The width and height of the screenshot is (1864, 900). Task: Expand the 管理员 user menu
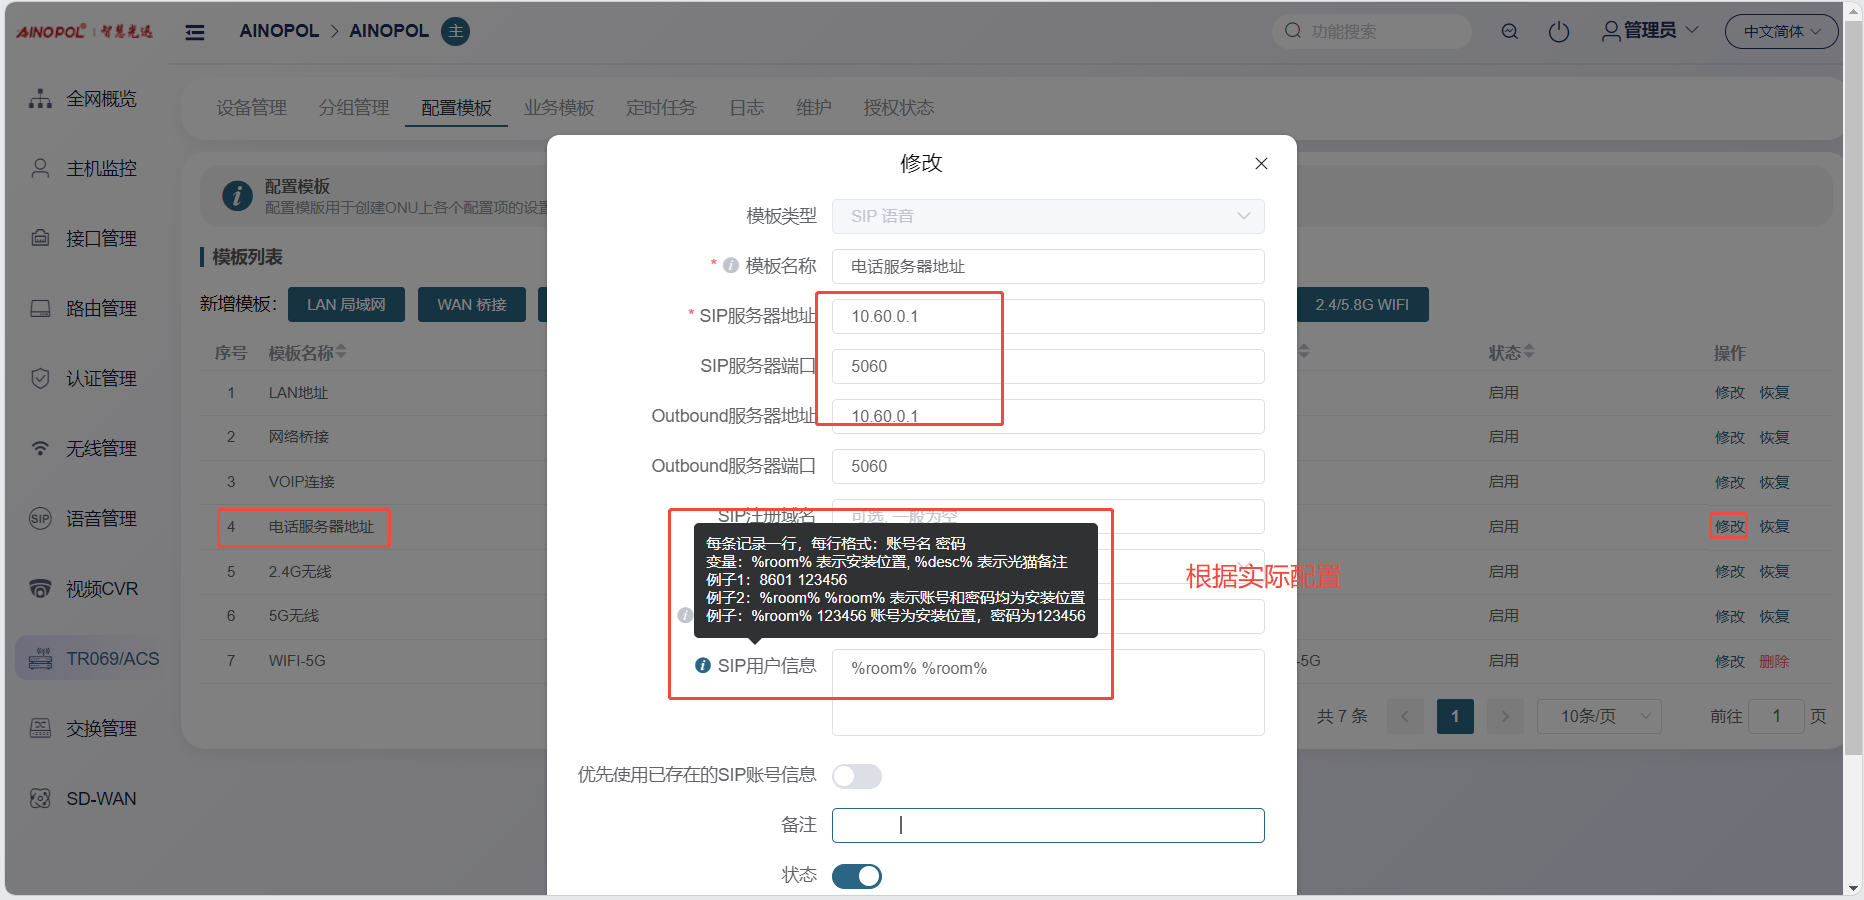[x=1650, y=31]
